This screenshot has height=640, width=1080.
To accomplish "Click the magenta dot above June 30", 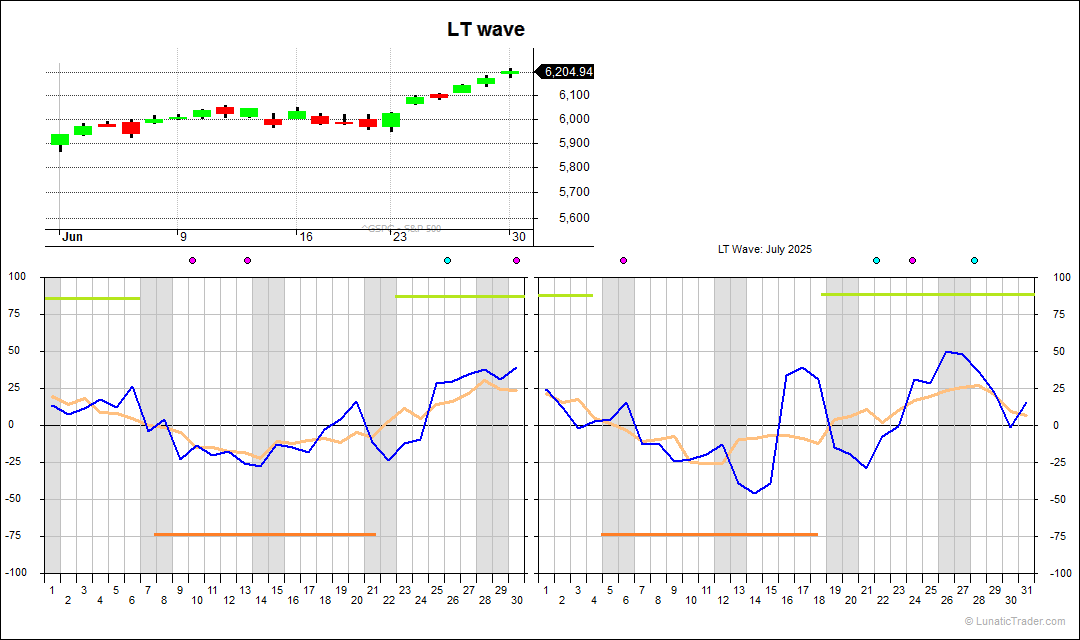I will (x=516, y=261).
